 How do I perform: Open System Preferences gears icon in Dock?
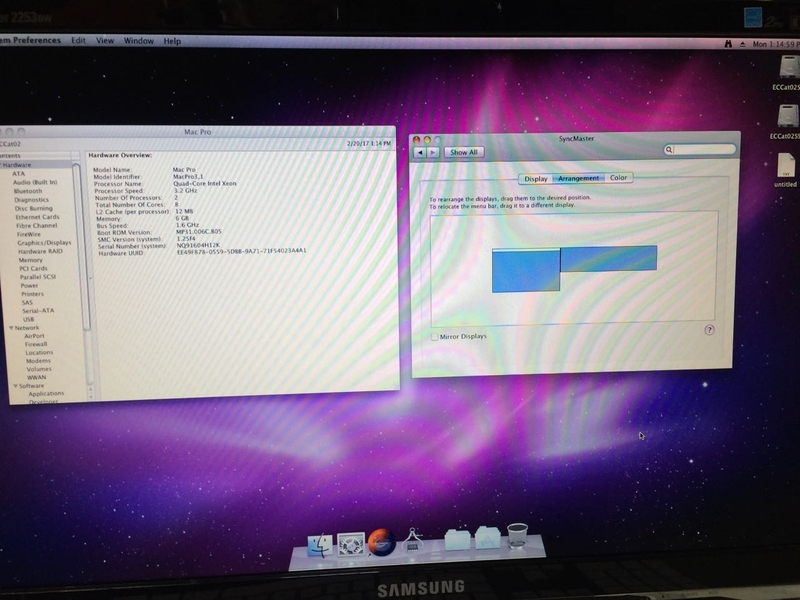pyautogui.click(x=351, y=544)
